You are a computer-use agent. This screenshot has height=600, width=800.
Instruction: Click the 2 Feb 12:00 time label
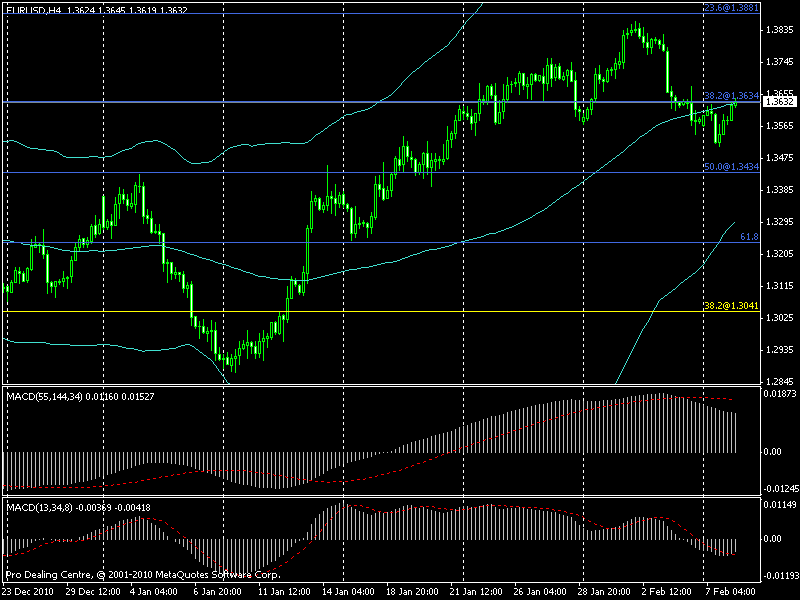667,592
